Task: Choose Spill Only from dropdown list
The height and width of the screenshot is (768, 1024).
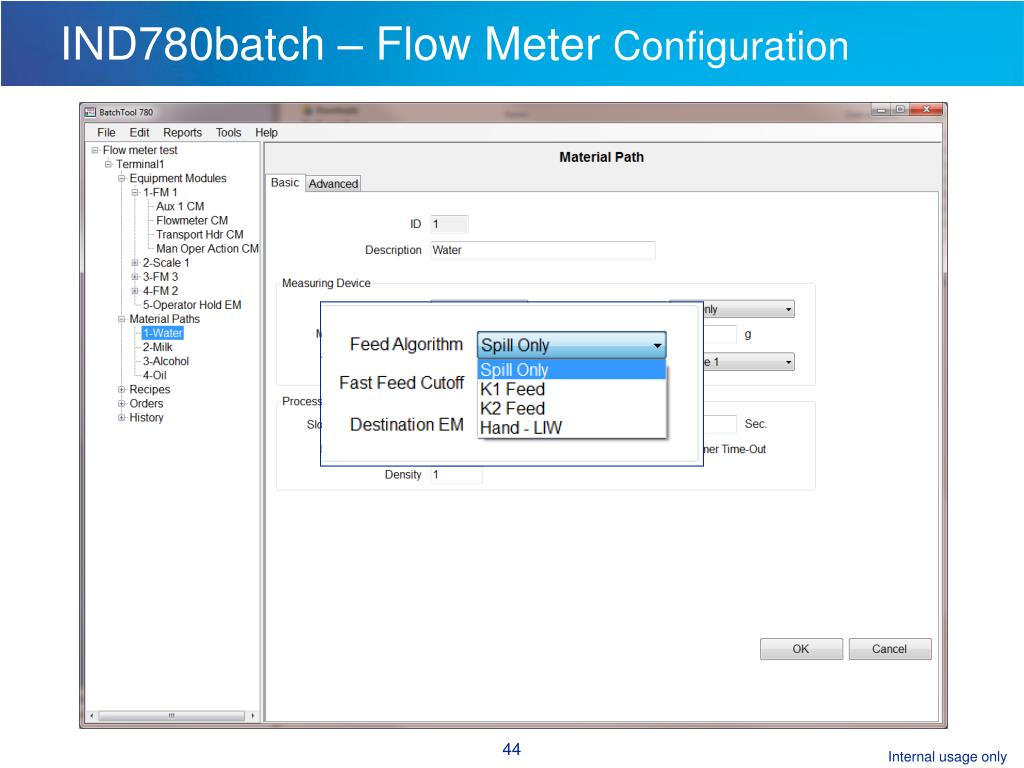Action: [x=571, y=370]
